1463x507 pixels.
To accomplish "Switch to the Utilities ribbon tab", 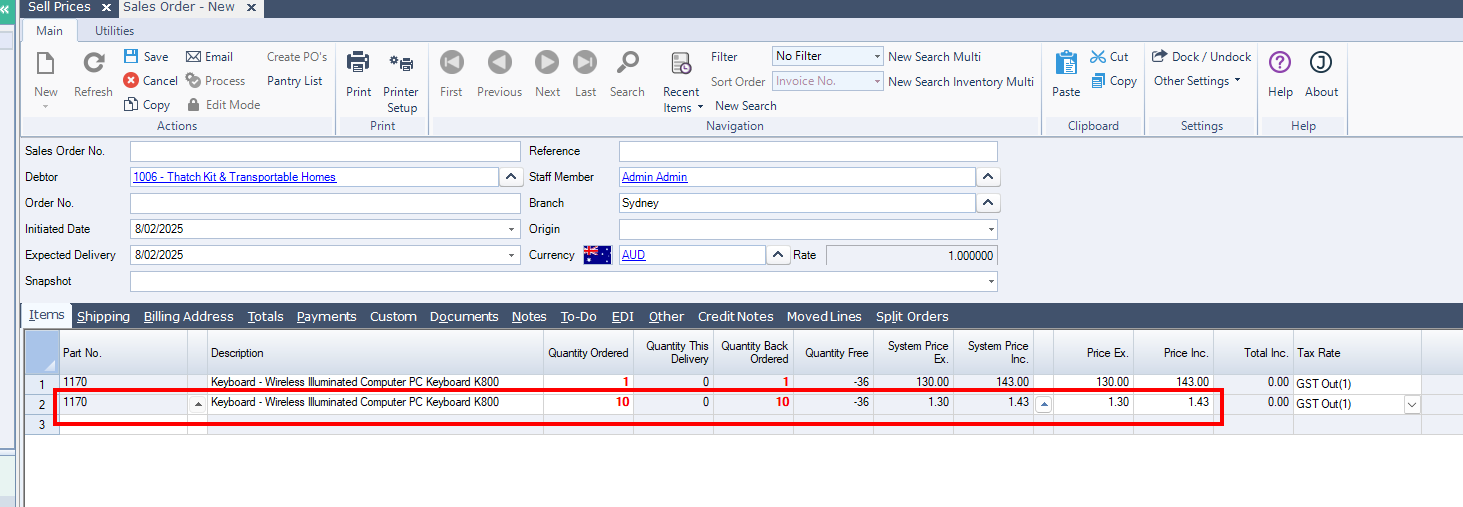I will [115, 31].
